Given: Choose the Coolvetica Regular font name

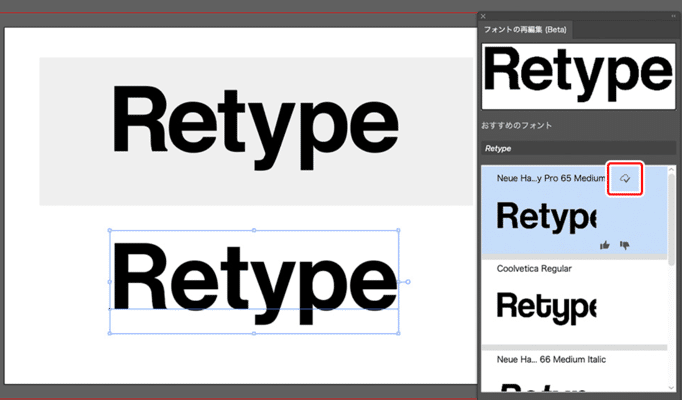Looking at the screenshot, I should click(x=534, y=269).
